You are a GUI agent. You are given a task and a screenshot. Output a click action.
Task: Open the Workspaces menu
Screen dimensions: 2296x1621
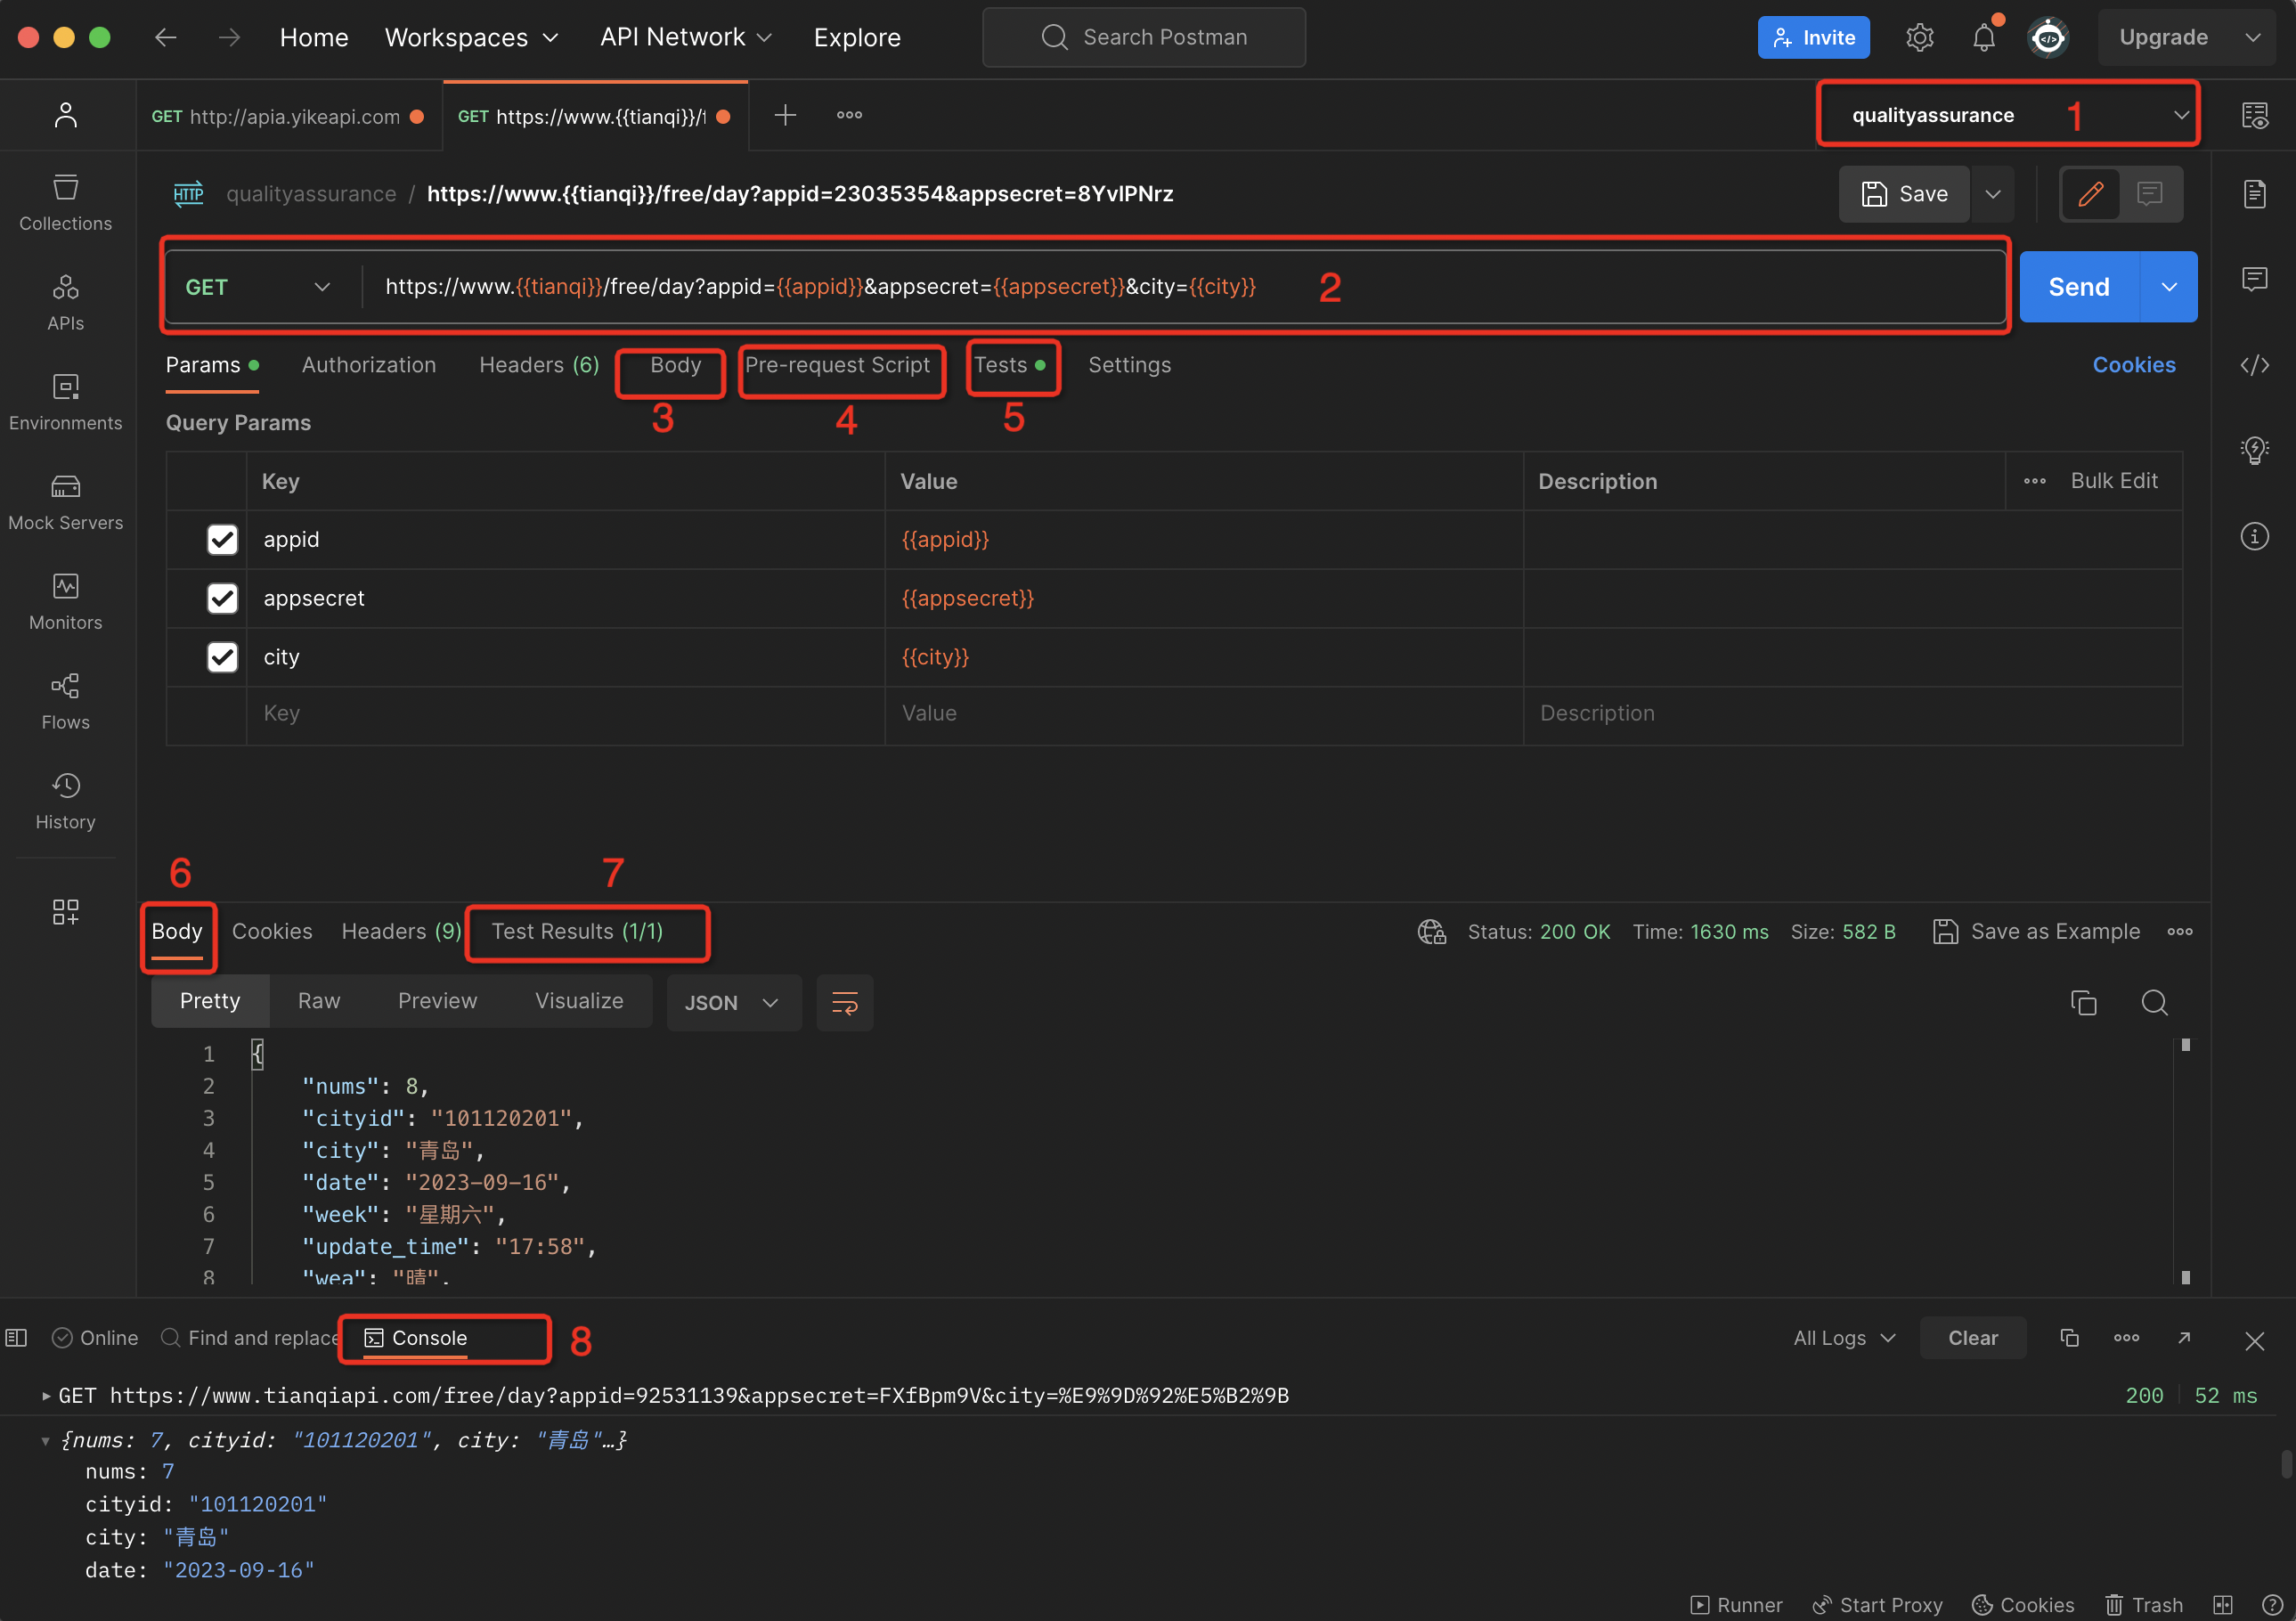pos(471,37)
